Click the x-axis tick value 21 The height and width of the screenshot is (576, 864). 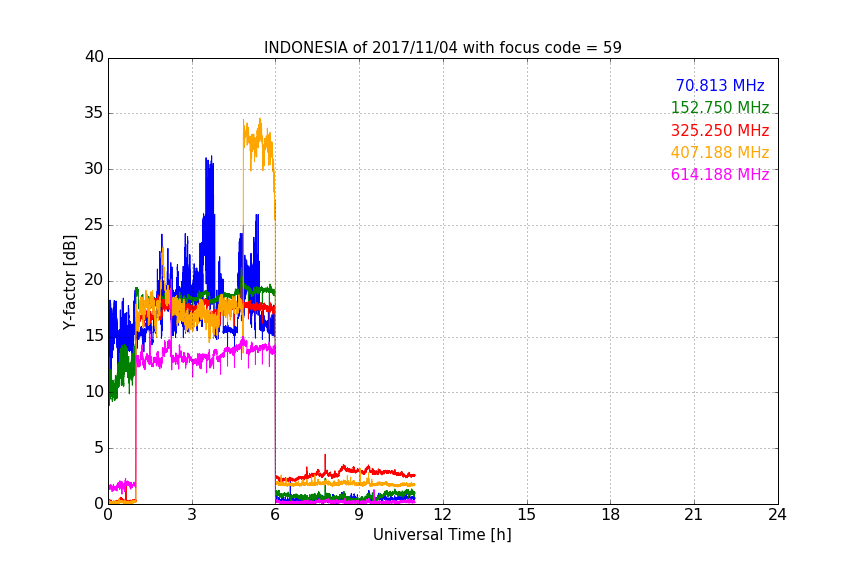click(694, 515)
